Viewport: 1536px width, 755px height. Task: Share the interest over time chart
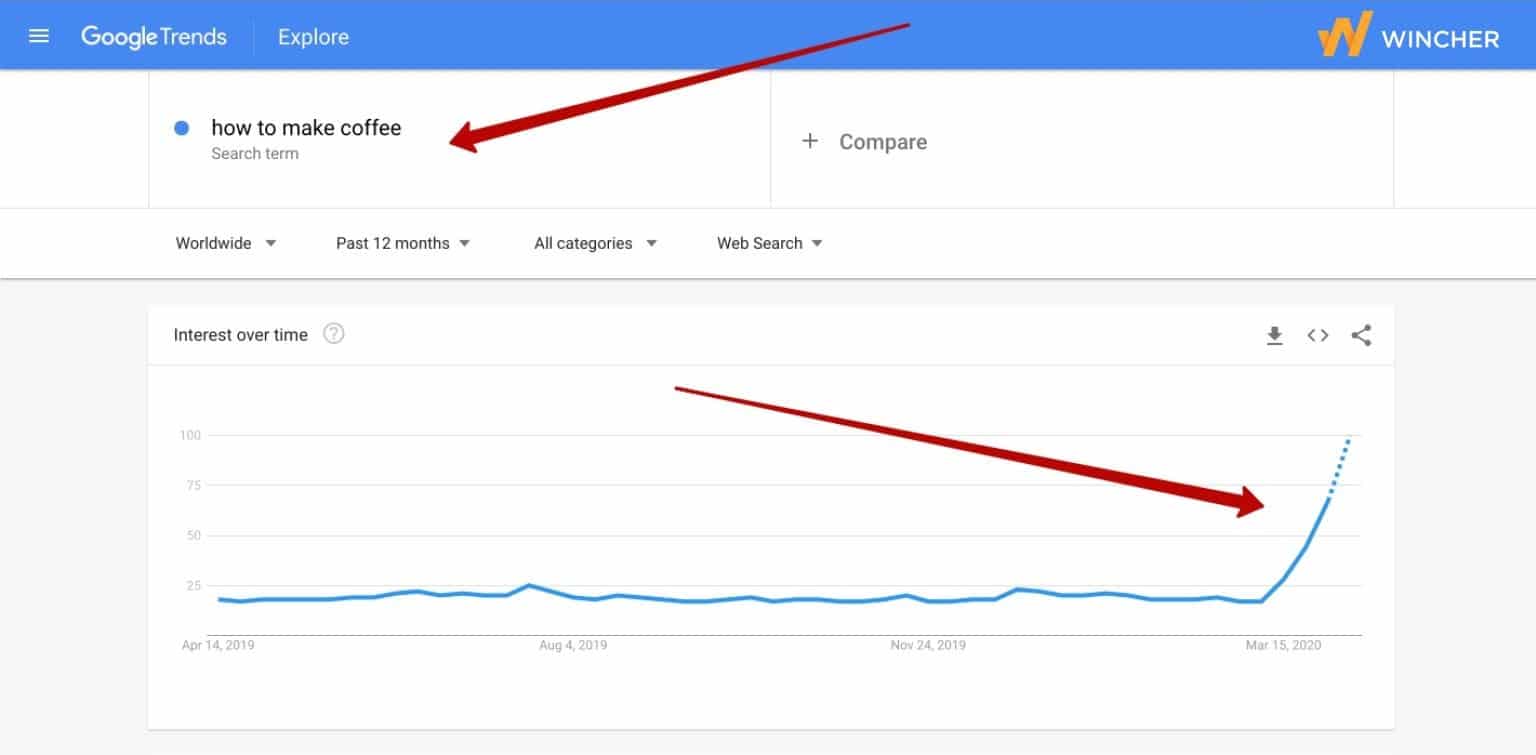(x=1361, y=336)
